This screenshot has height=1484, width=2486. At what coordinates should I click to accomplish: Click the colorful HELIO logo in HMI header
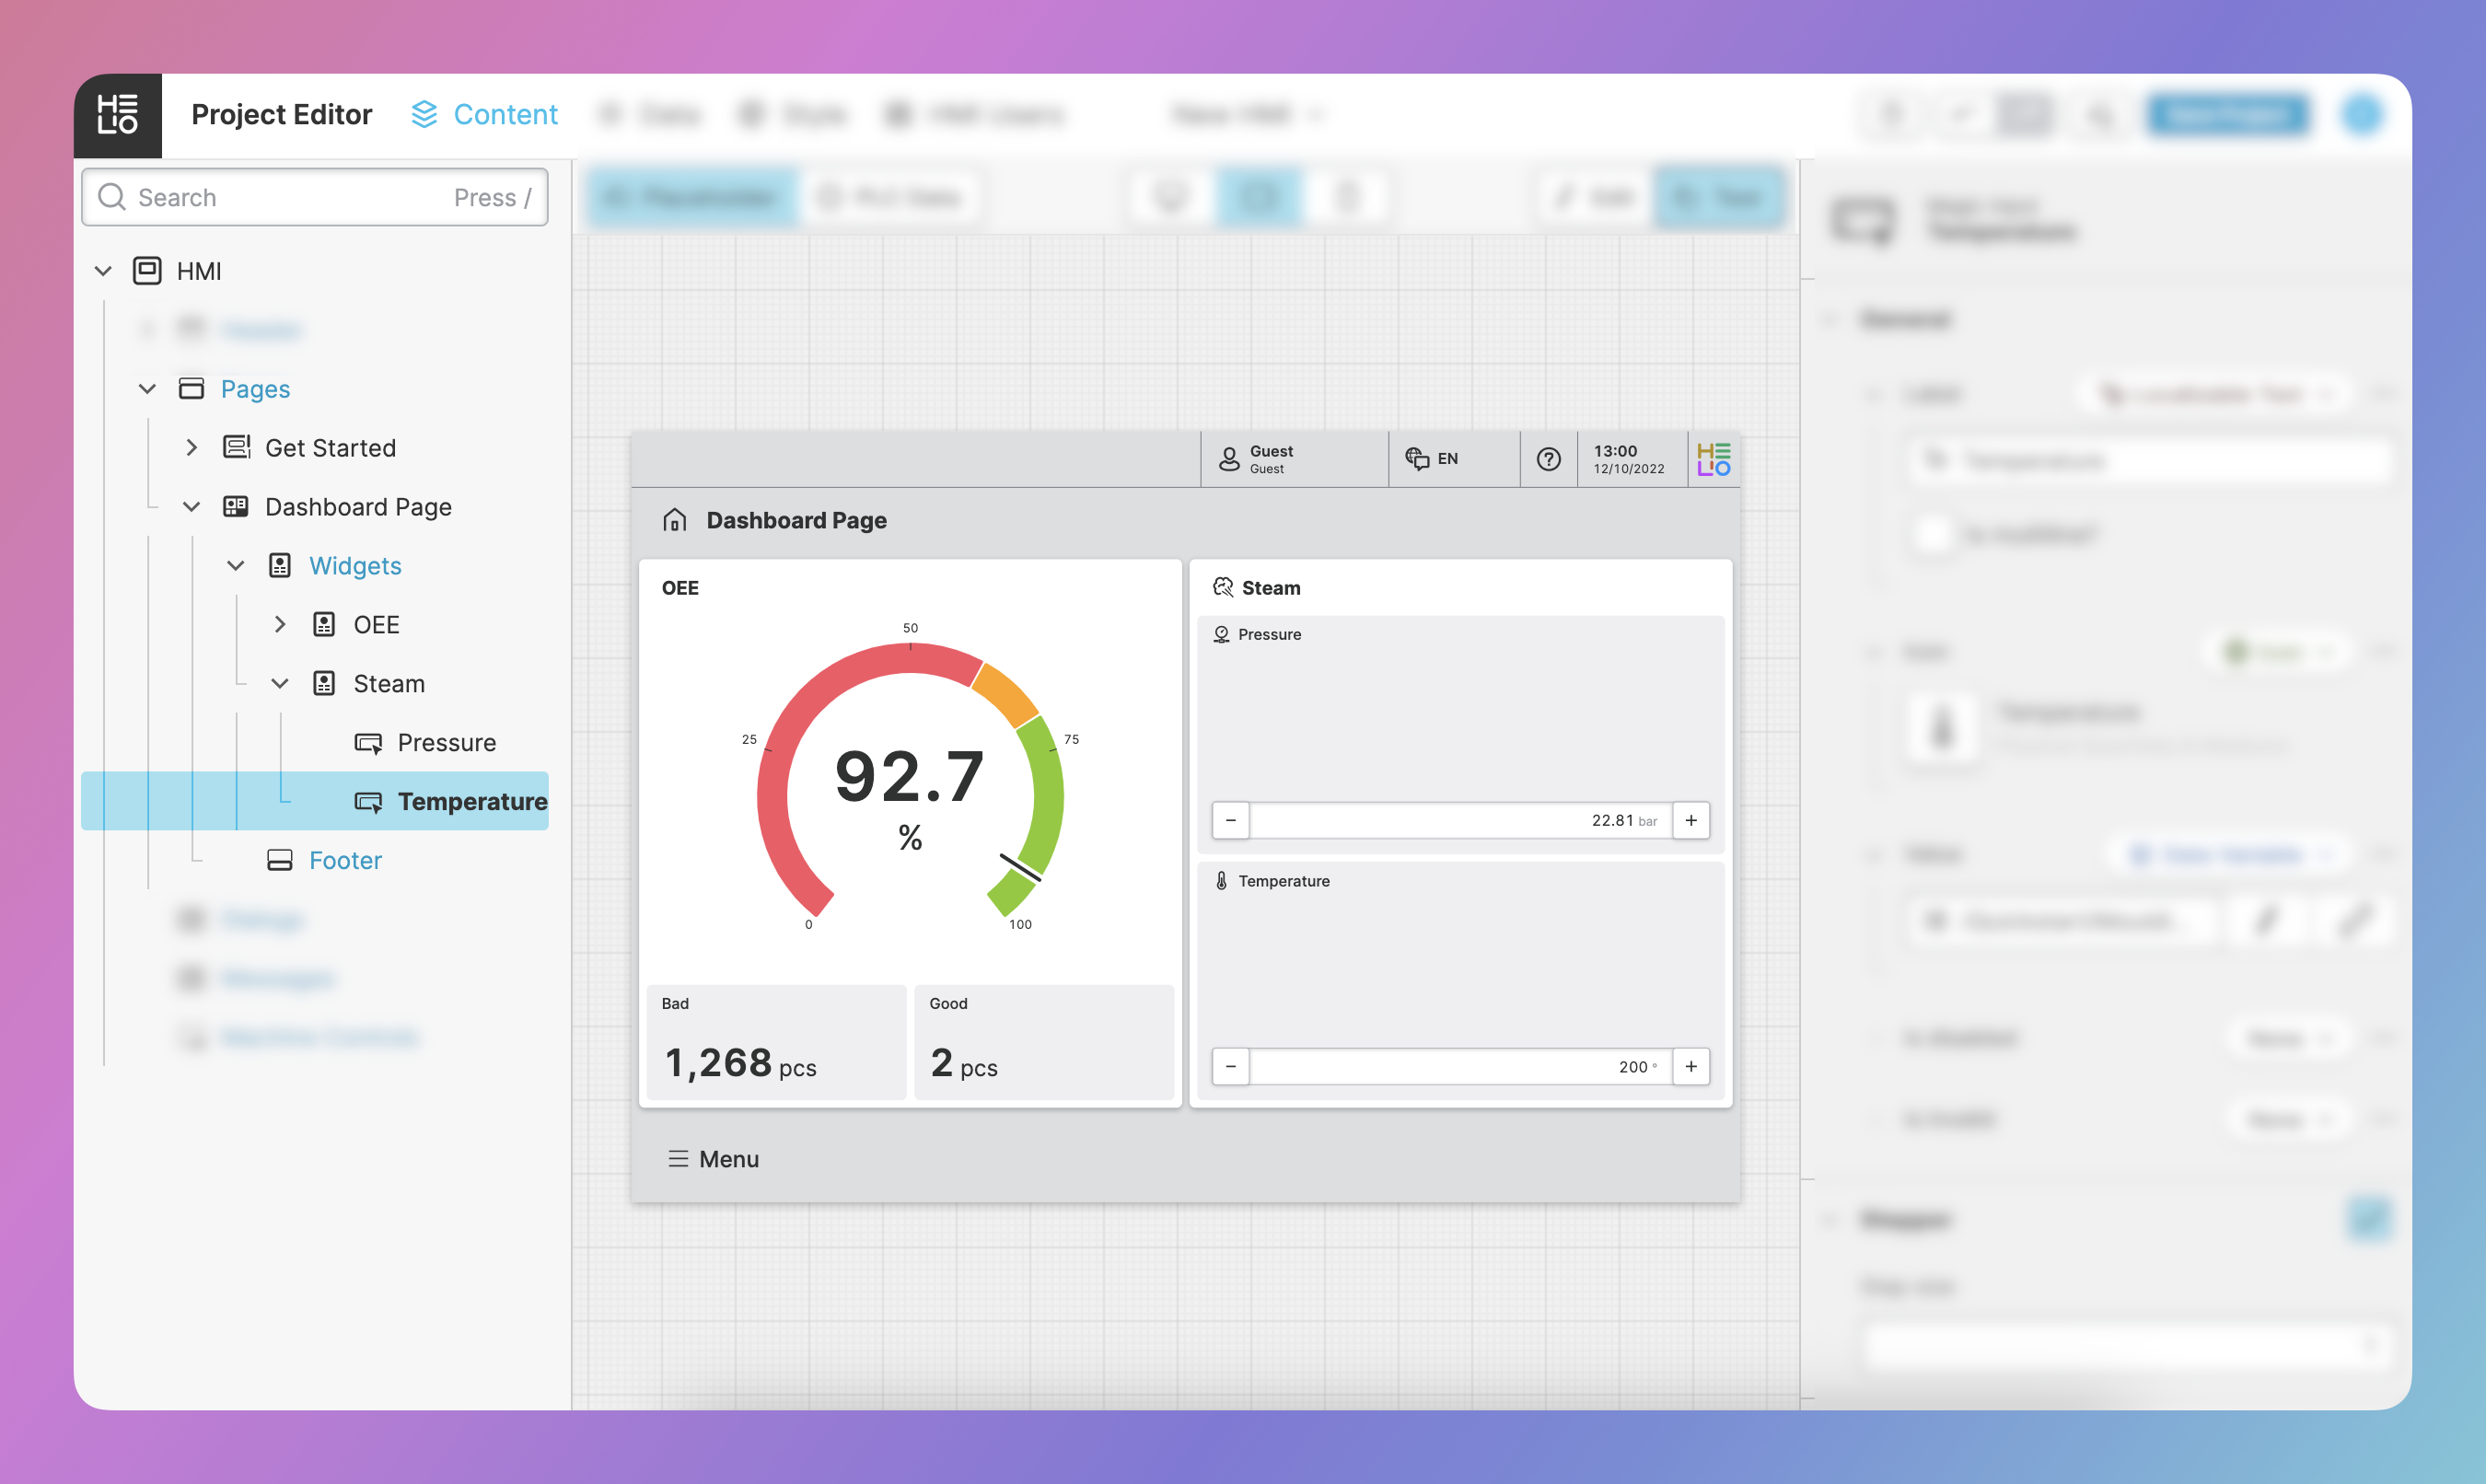[x=1713, y=459]
